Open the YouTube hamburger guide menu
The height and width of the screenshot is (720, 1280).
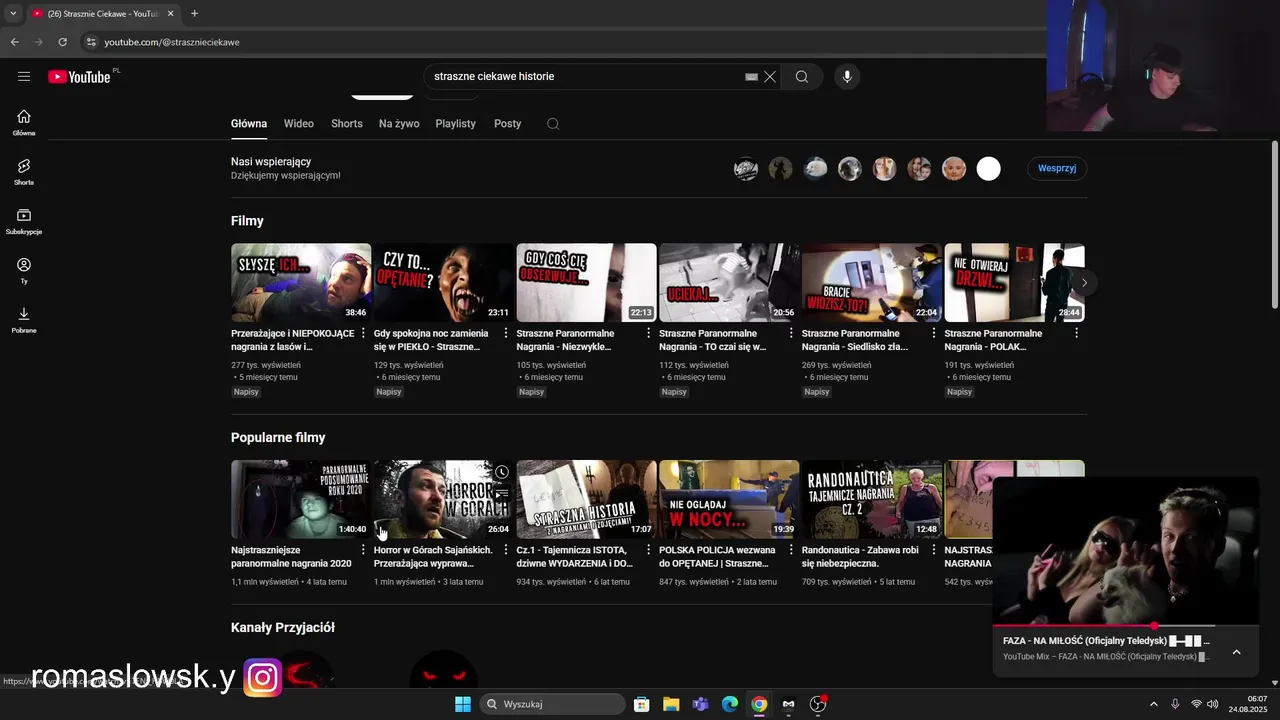pos(24,76)
